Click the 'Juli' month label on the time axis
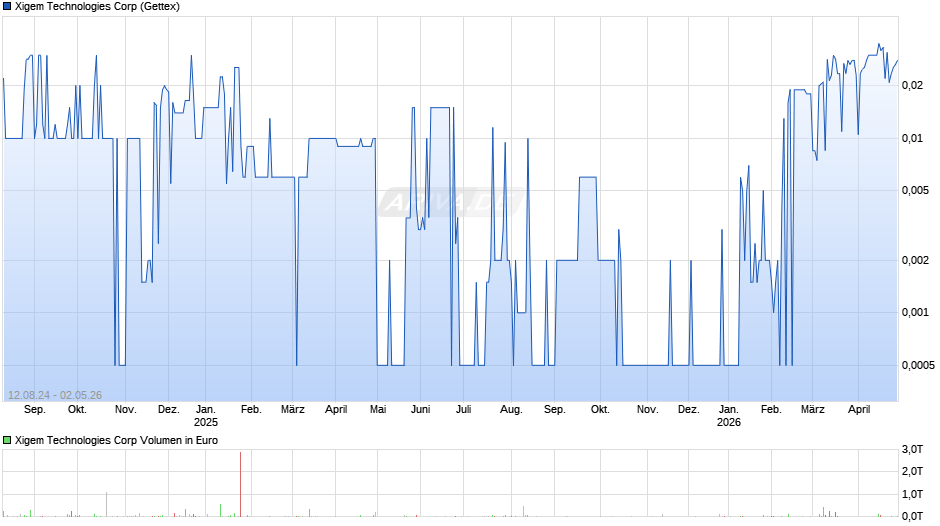Image resolution: width=940 pixels, height=526 pixels. [x=463, y=410]
